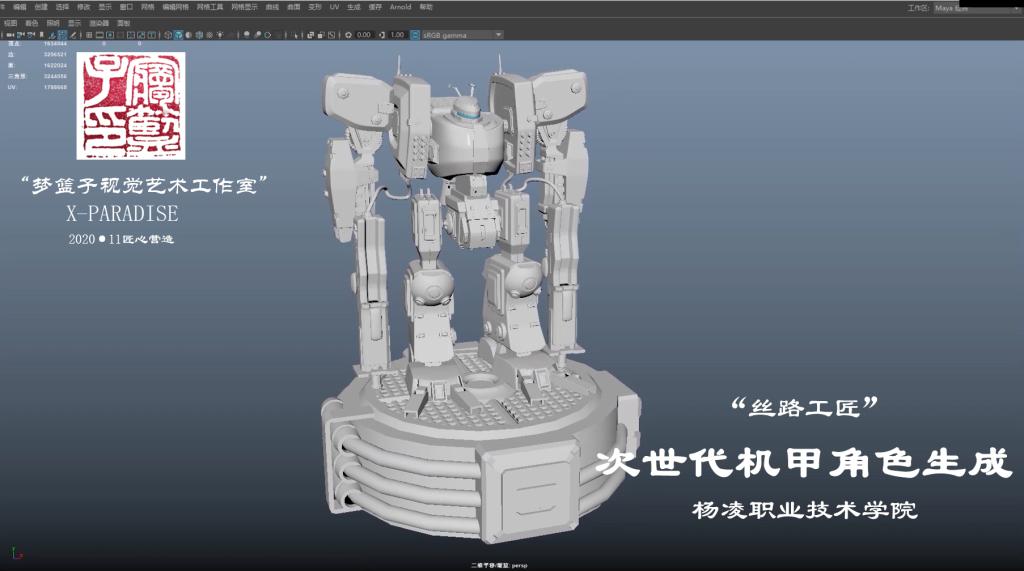The image size is (1024, 571).
Task: Open the UV menu in the menu bar
Action: 335,7
